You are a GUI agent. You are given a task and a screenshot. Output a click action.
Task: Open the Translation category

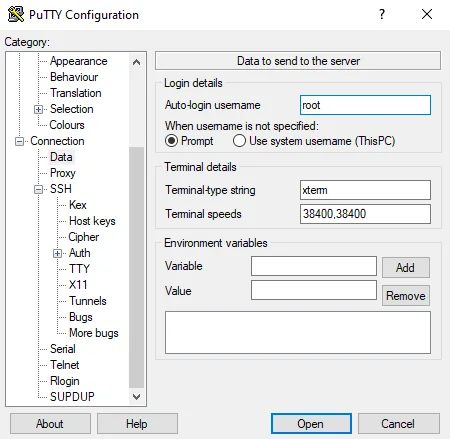pos(76,93)
